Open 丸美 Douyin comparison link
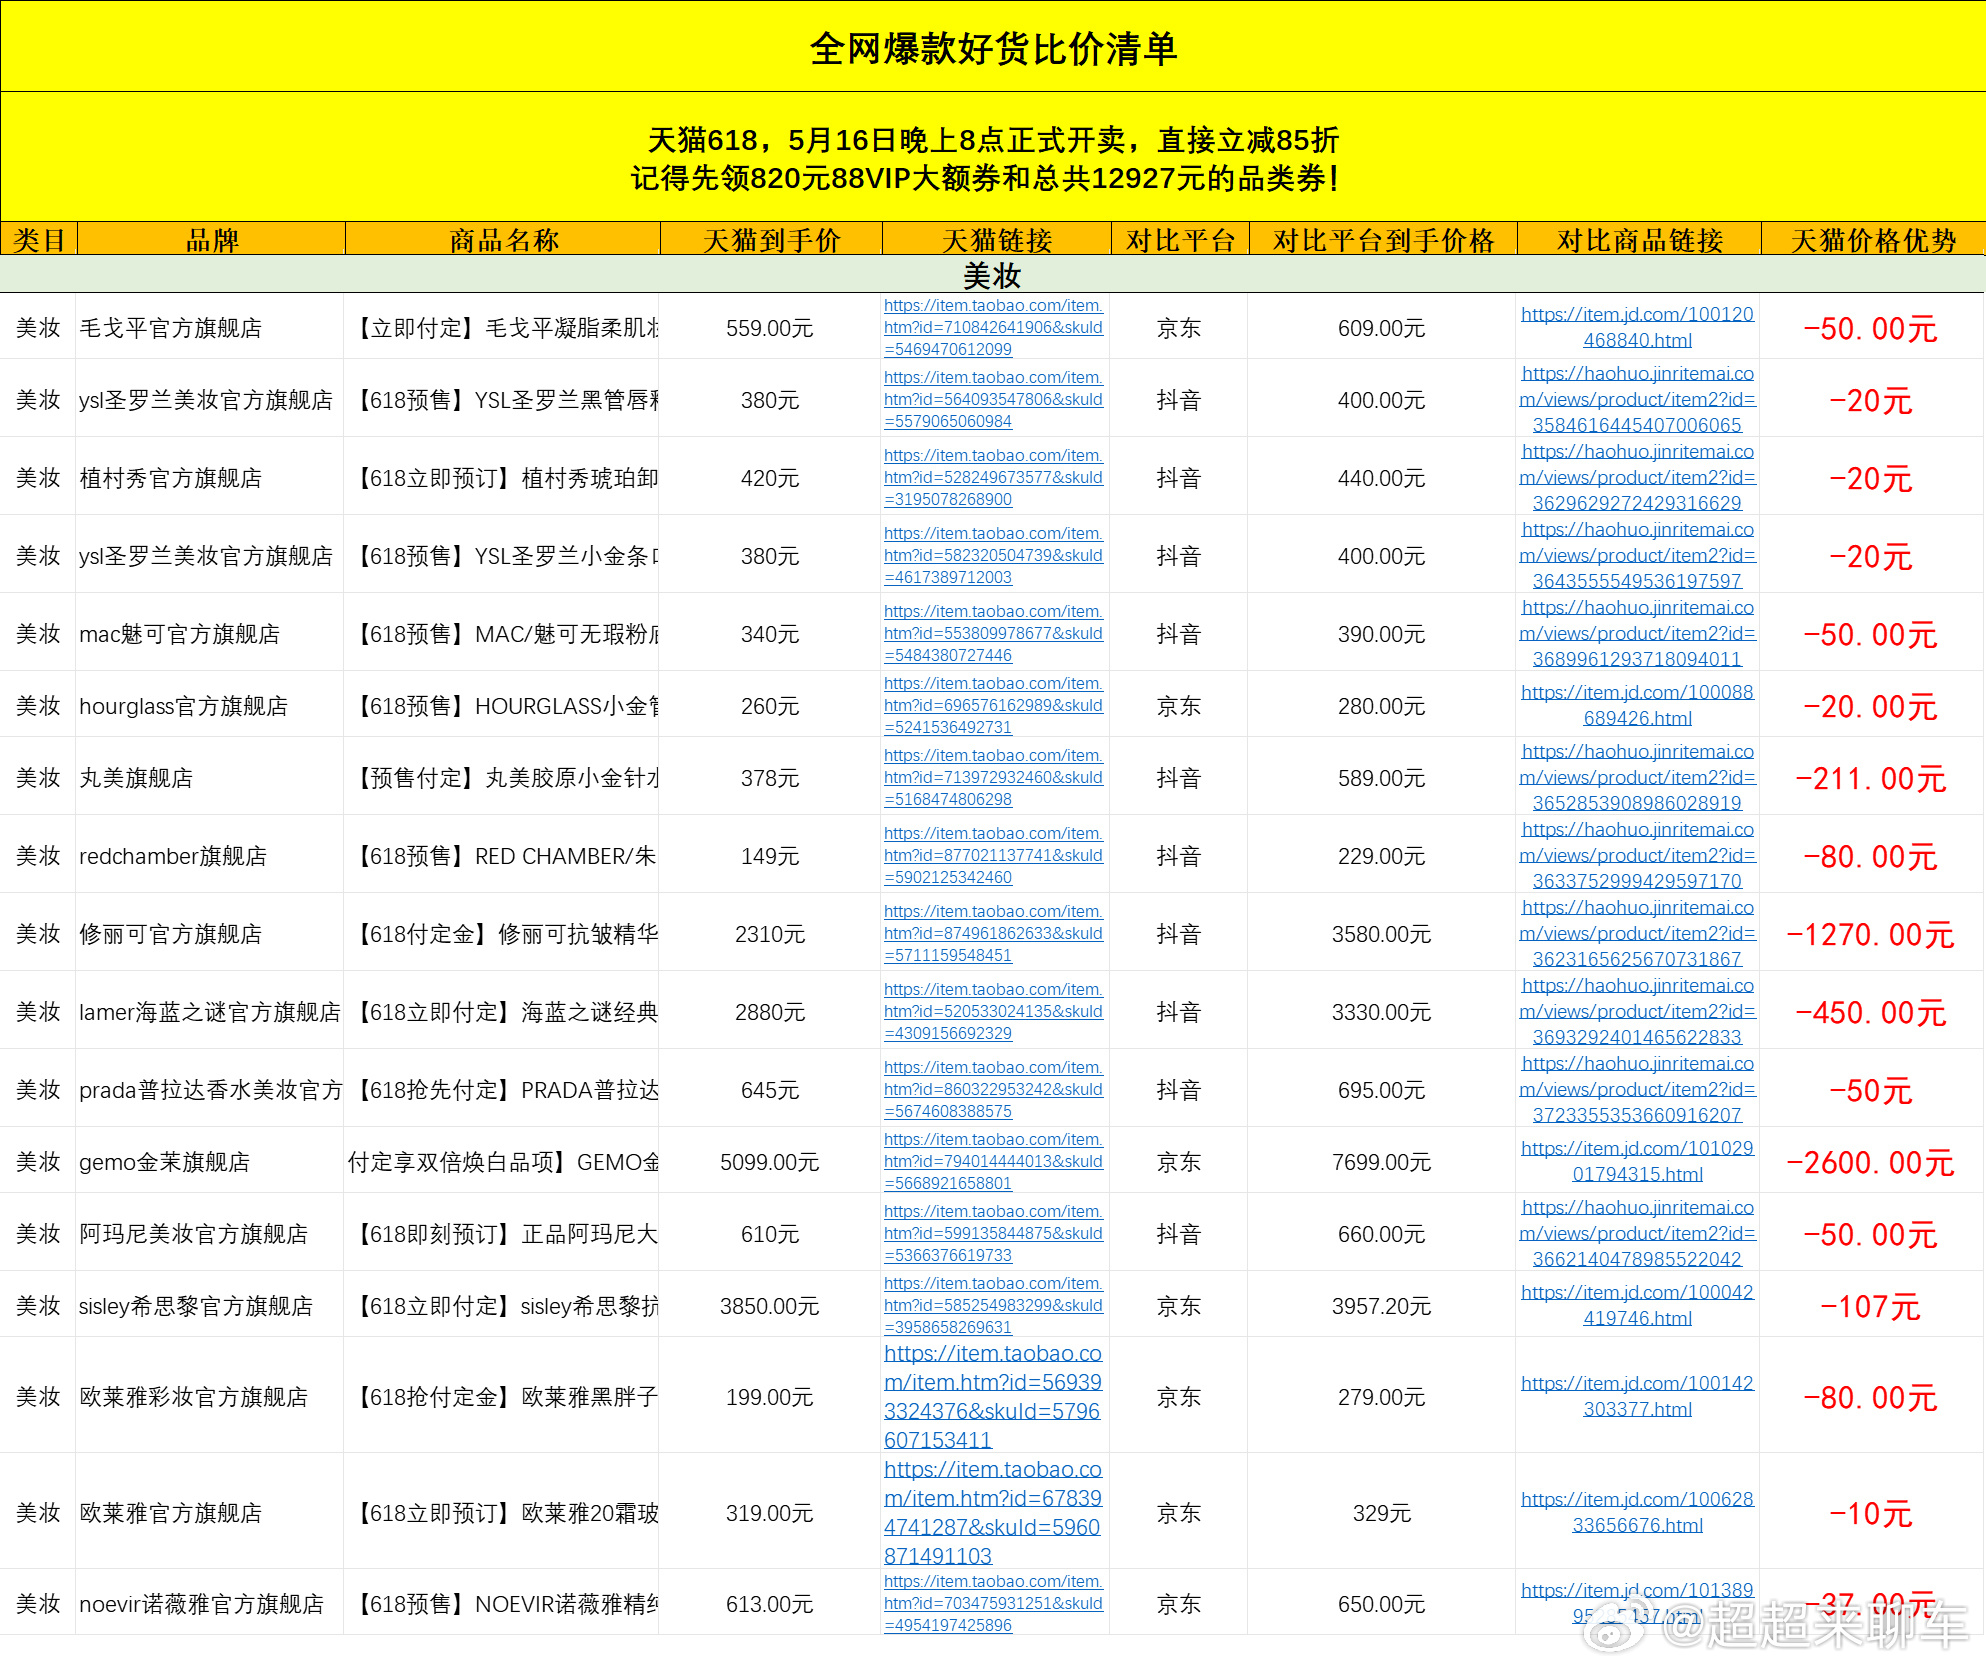The height and width of the screenshot is (1673, 1986). (1637, 777)
